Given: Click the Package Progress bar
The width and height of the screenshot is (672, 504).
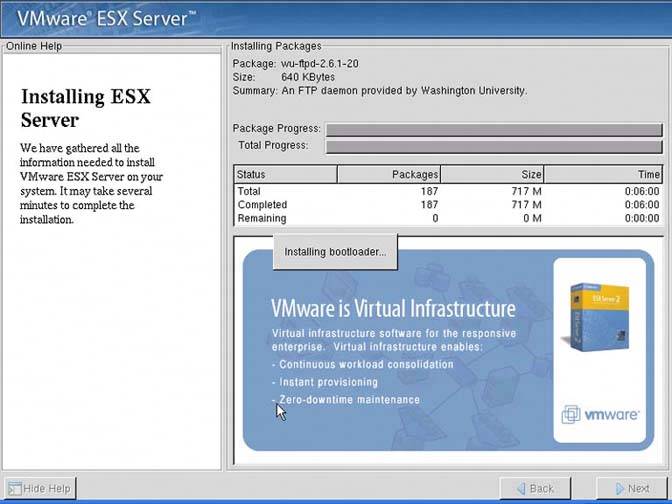Looking at the screenshot, I should (494, 129).
